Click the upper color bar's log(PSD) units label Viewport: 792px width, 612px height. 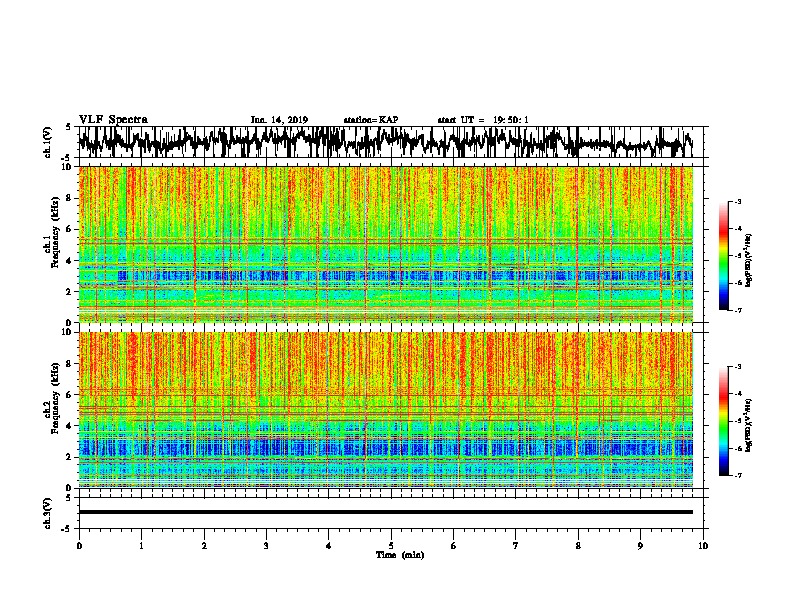tap(749, 261)
